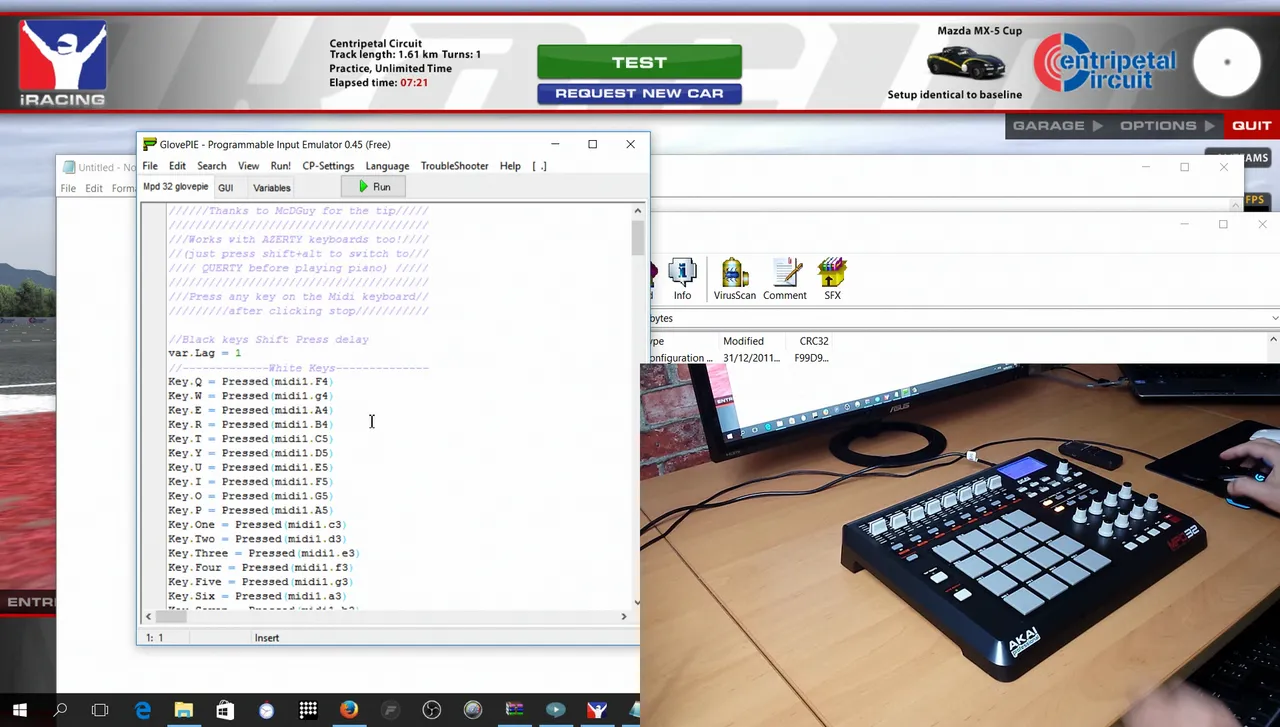Click the '31/12/2011...' modified date cell

click(752, 358)
